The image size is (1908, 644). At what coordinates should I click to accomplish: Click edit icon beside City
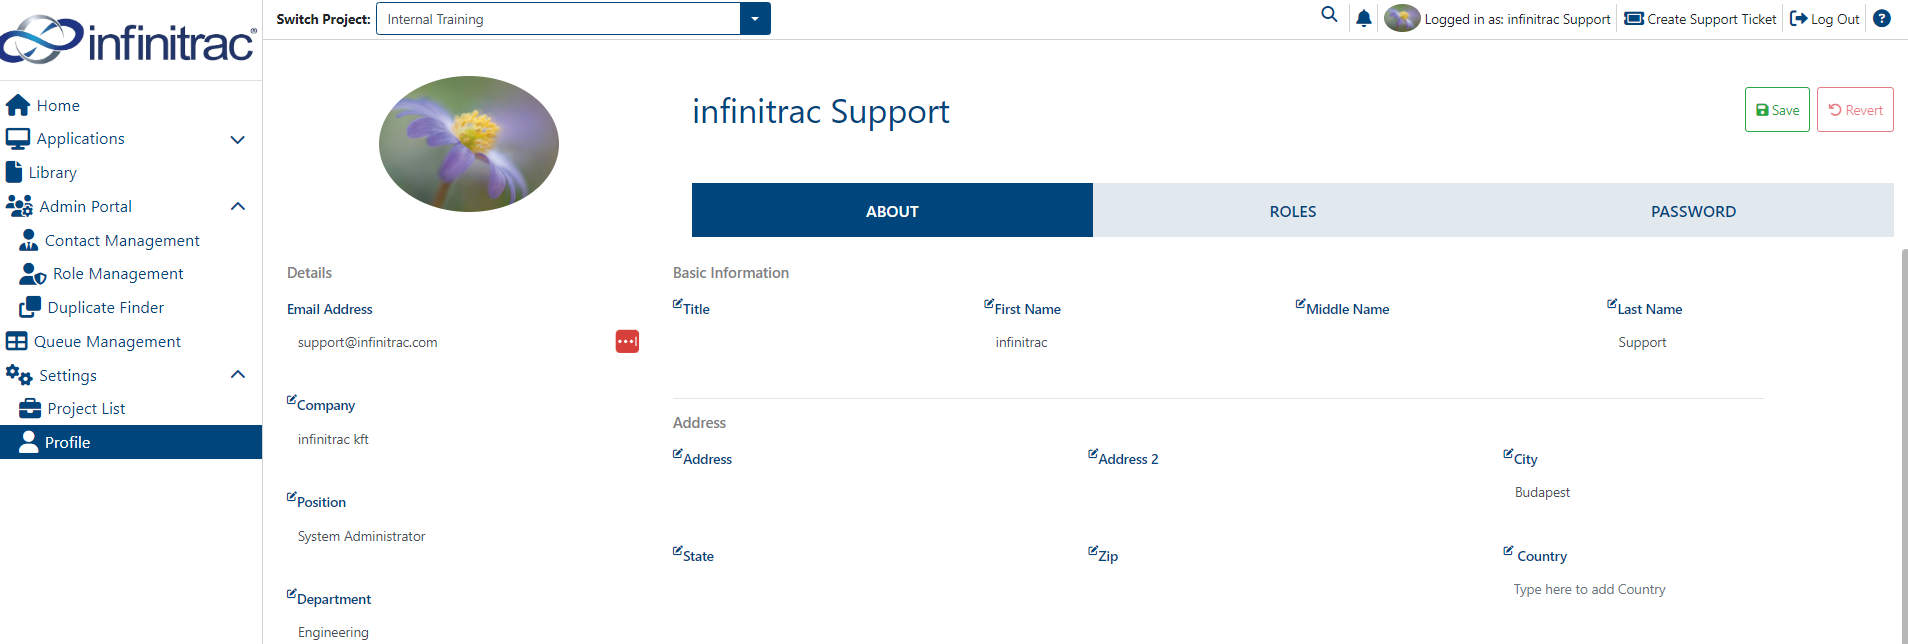[1508, 454]
